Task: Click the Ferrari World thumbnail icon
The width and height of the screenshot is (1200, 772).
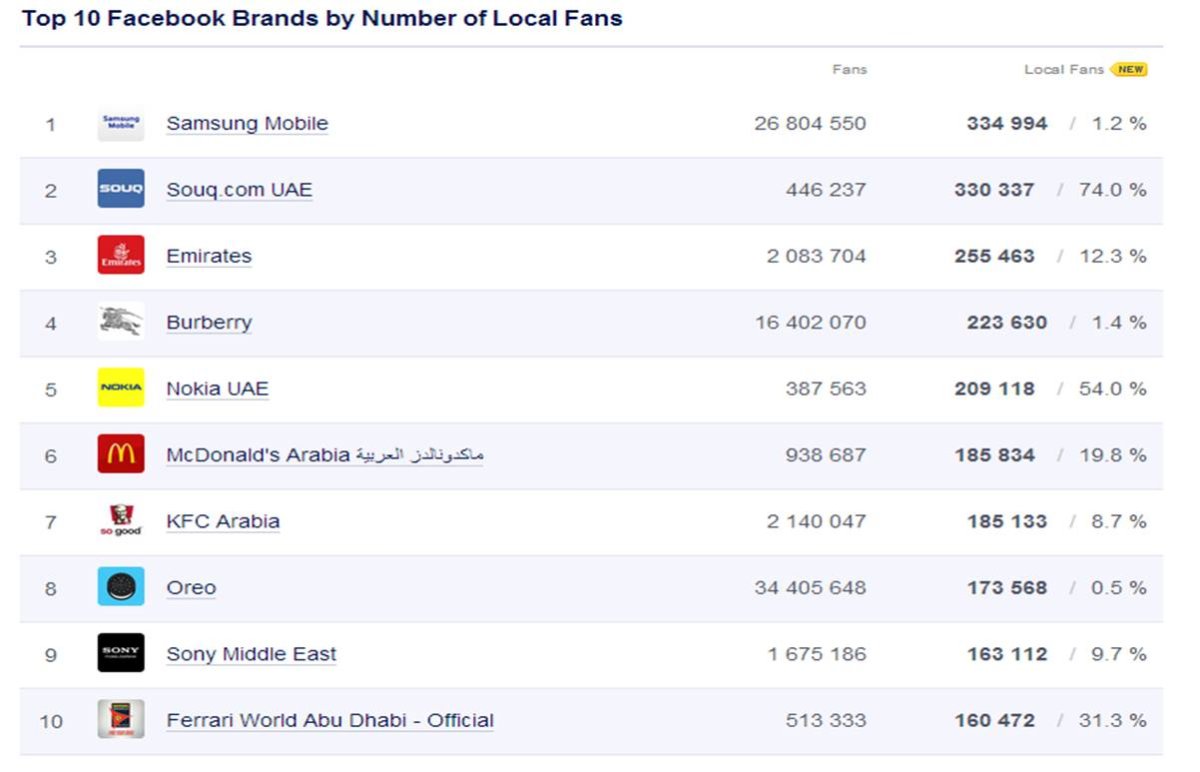Action: coord(121,719)
